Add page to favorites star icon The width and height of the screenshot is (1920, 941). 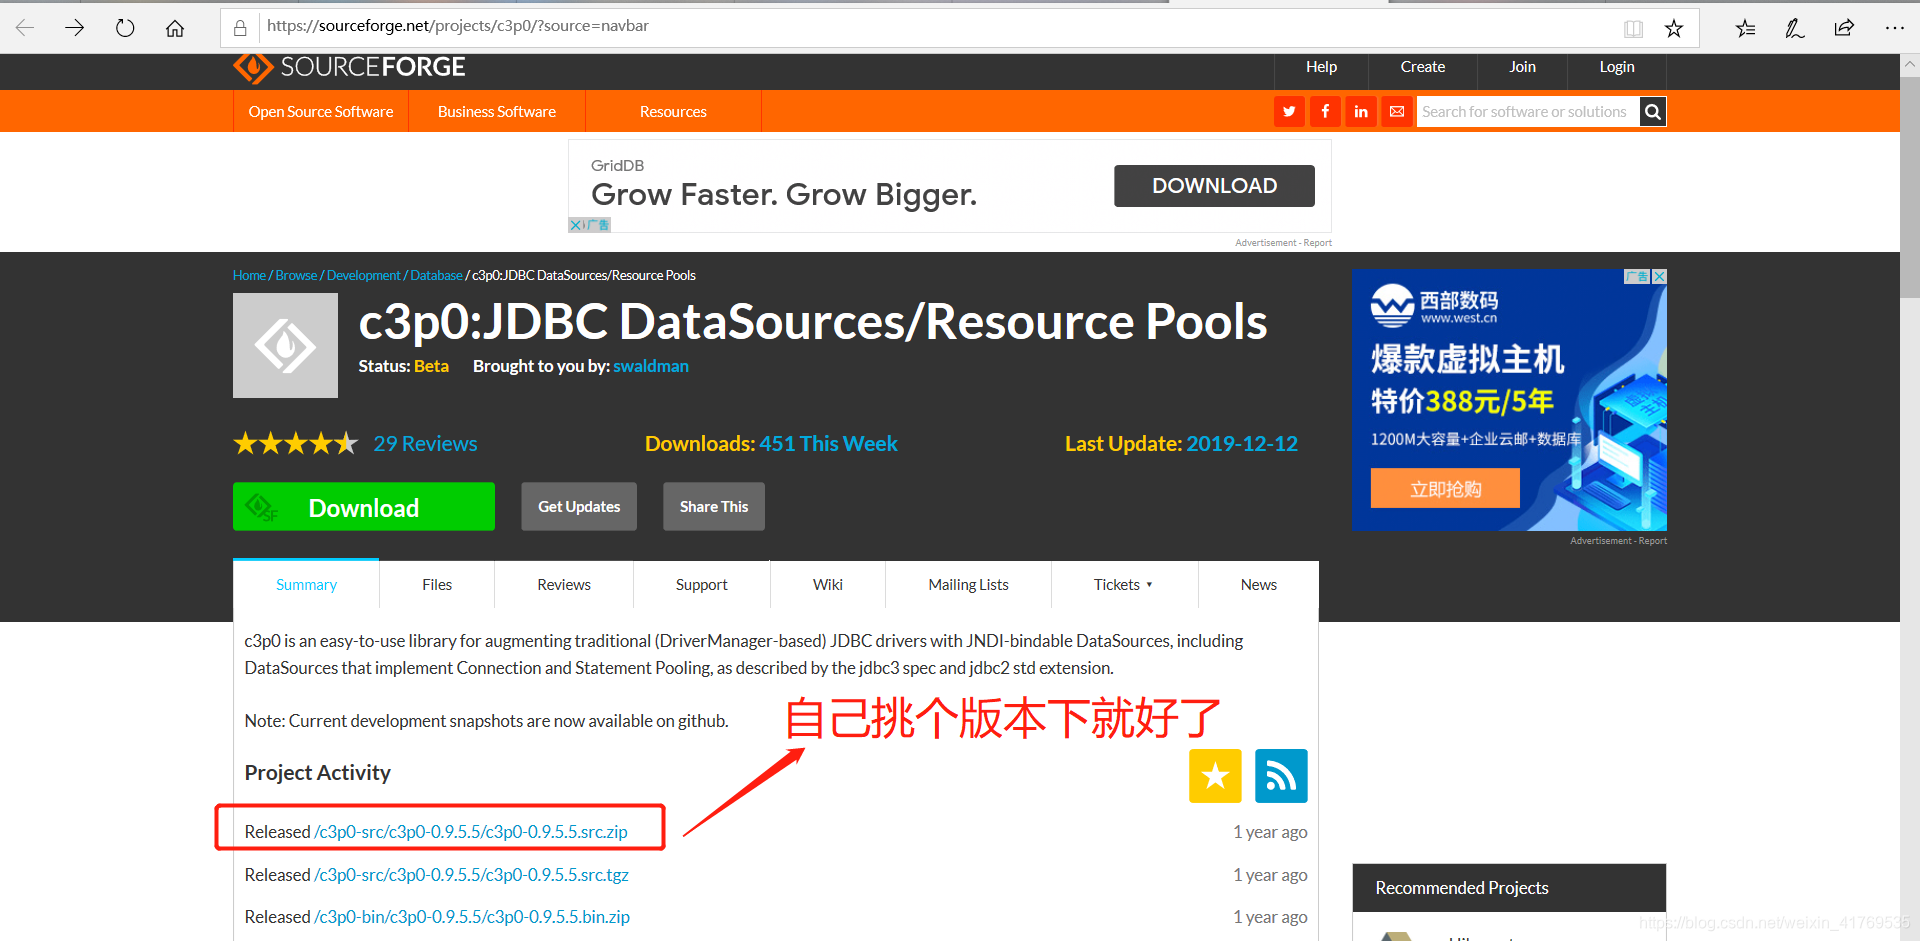[x=1674, y=28]
